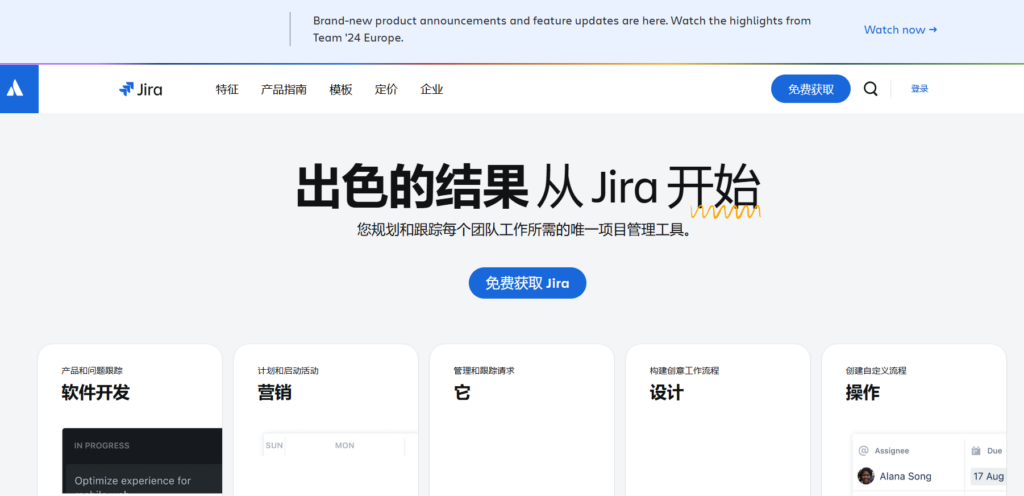Follow the Watch now link in banner
Screen dimensions: 1024x496
click(900, 30)
